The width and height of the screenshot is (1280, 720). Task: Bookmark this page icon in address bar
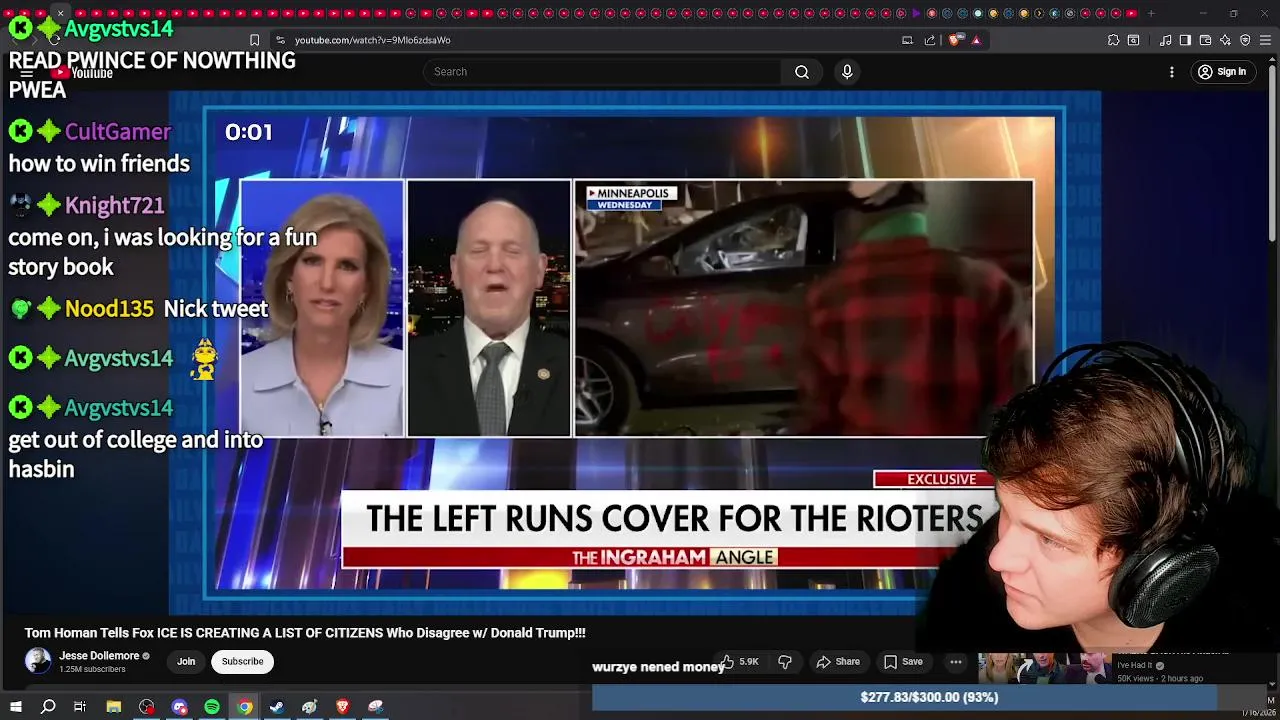255,40
